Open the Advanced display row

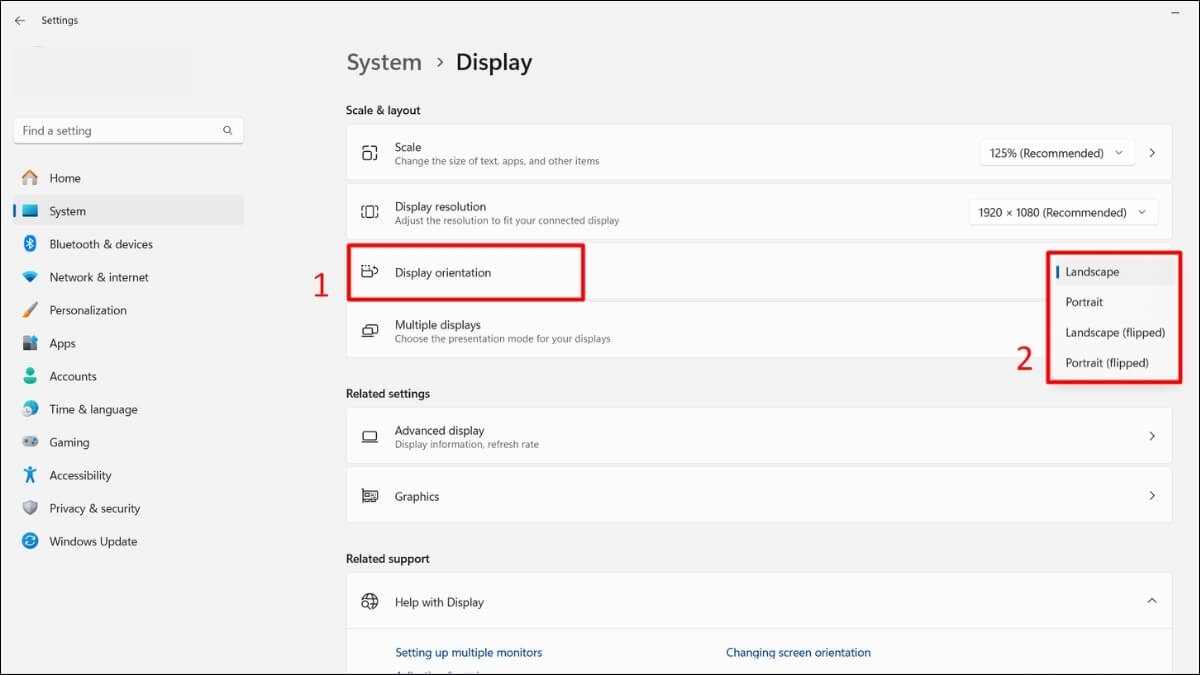759,437
